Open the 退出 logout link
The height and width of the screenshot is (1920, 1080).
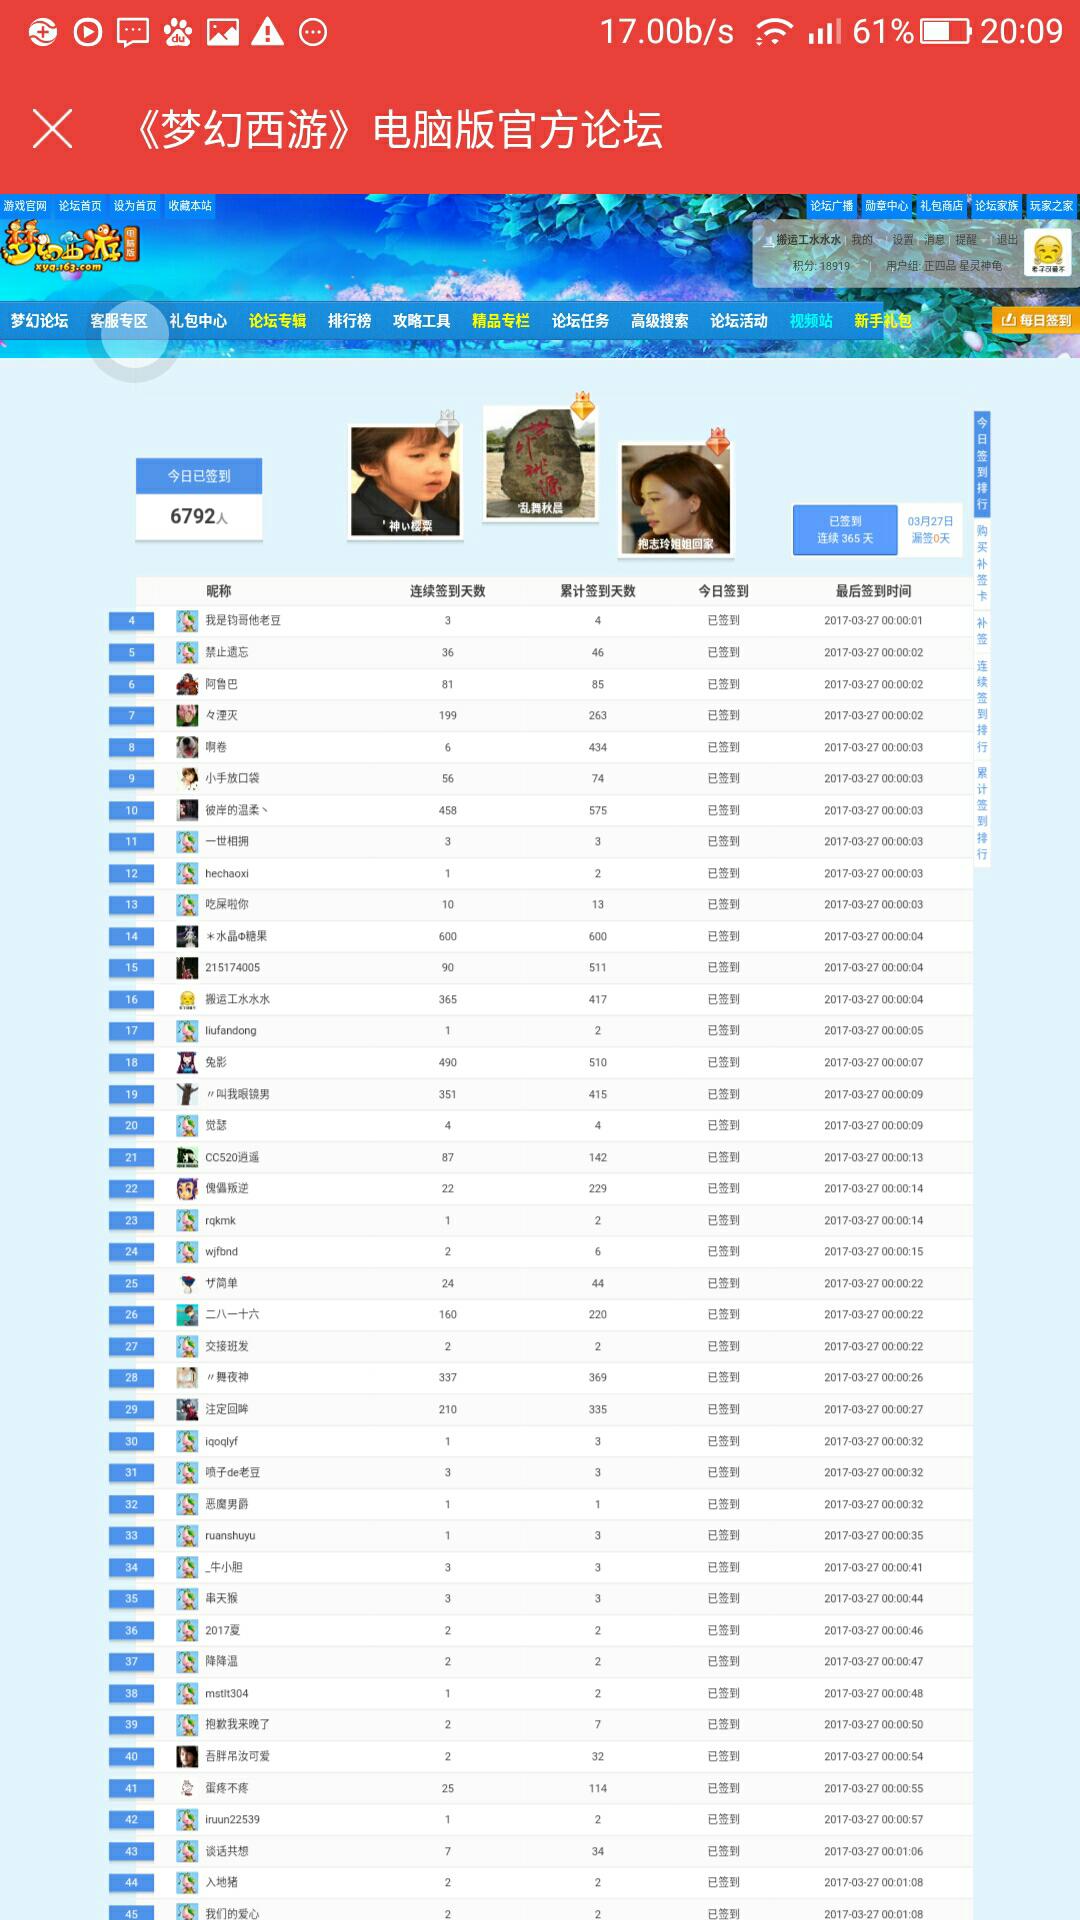tap(1006, 240)
